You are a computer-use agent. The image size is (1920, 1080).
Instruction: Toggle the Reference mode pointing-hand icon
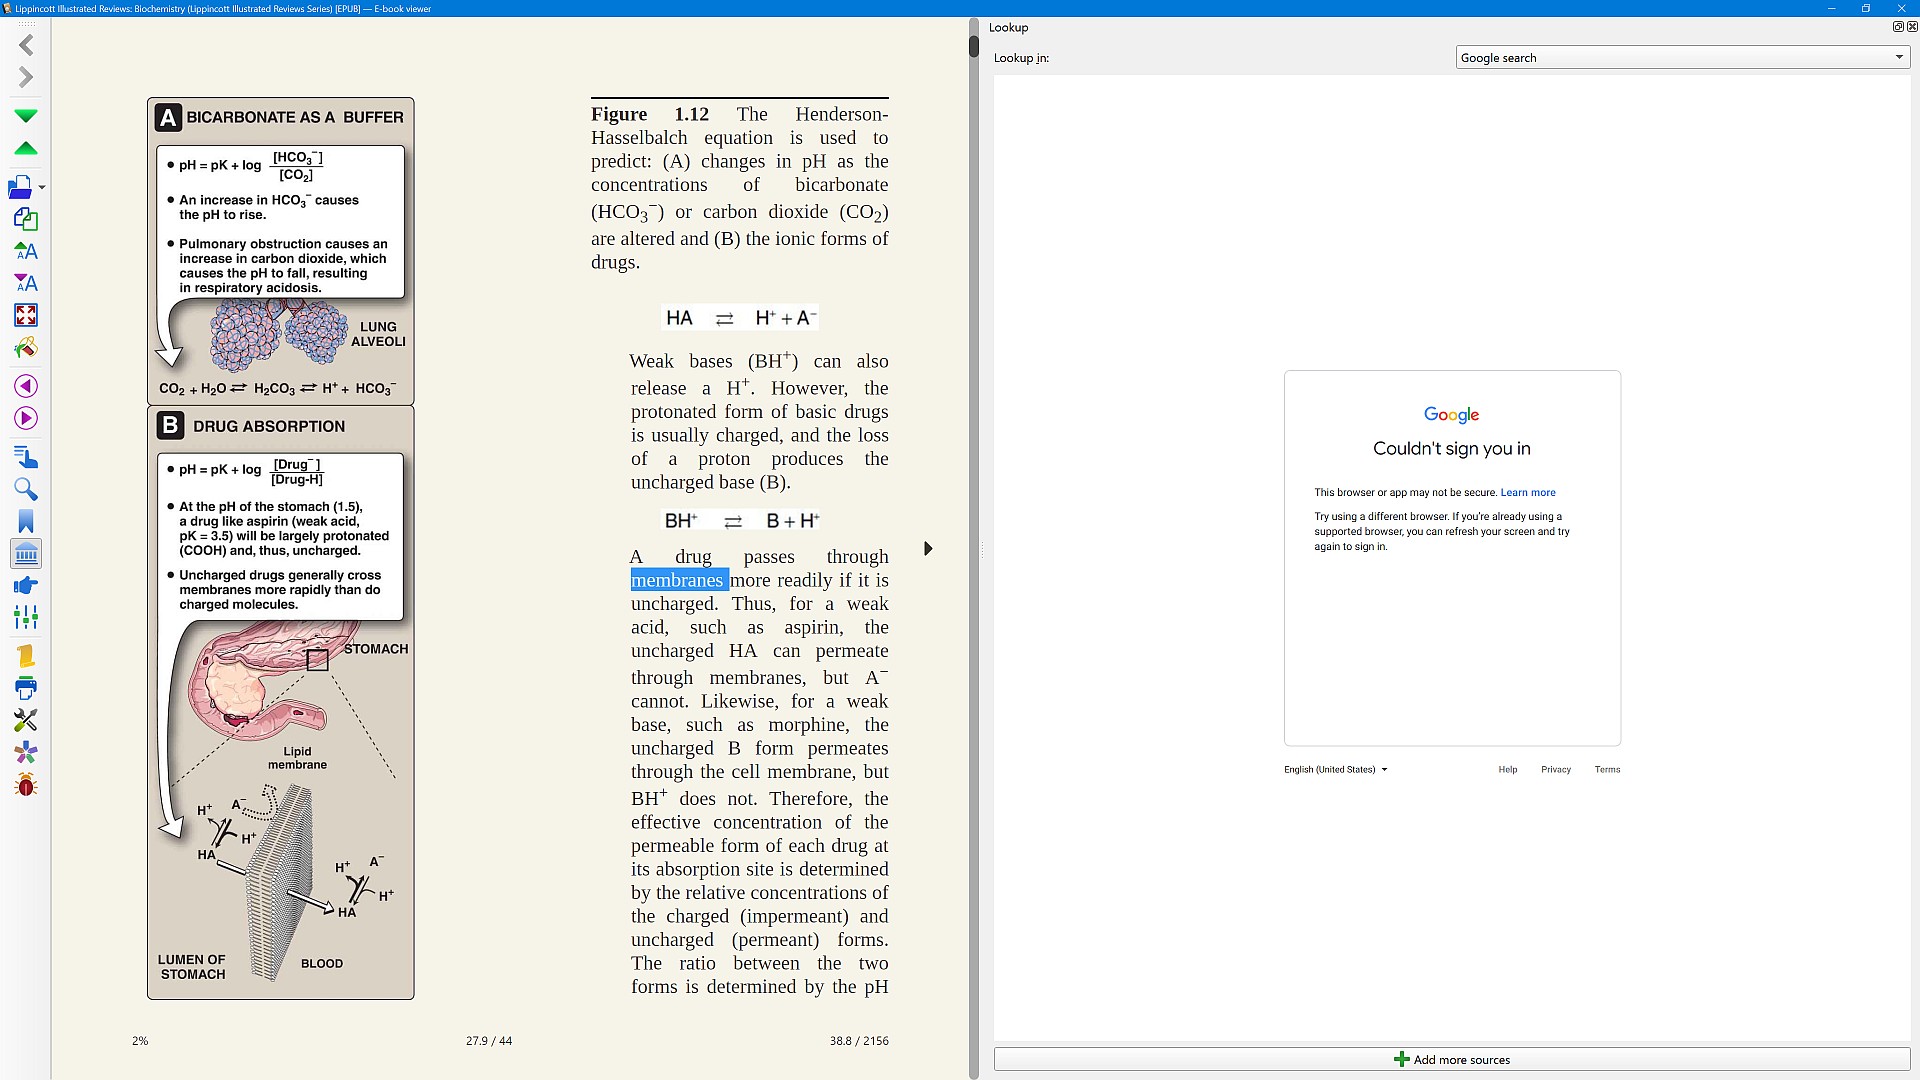26,586
